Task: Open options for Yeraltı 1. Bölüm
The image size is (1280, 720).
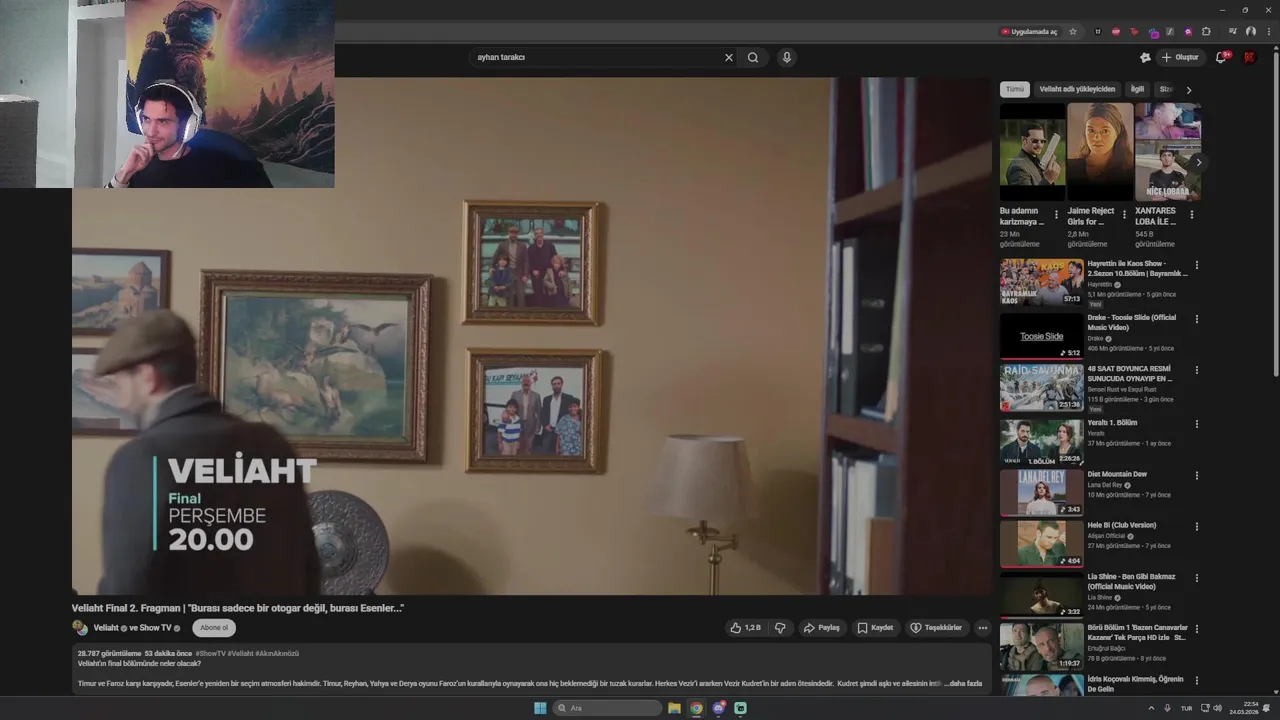Action: click(1197, 424)
